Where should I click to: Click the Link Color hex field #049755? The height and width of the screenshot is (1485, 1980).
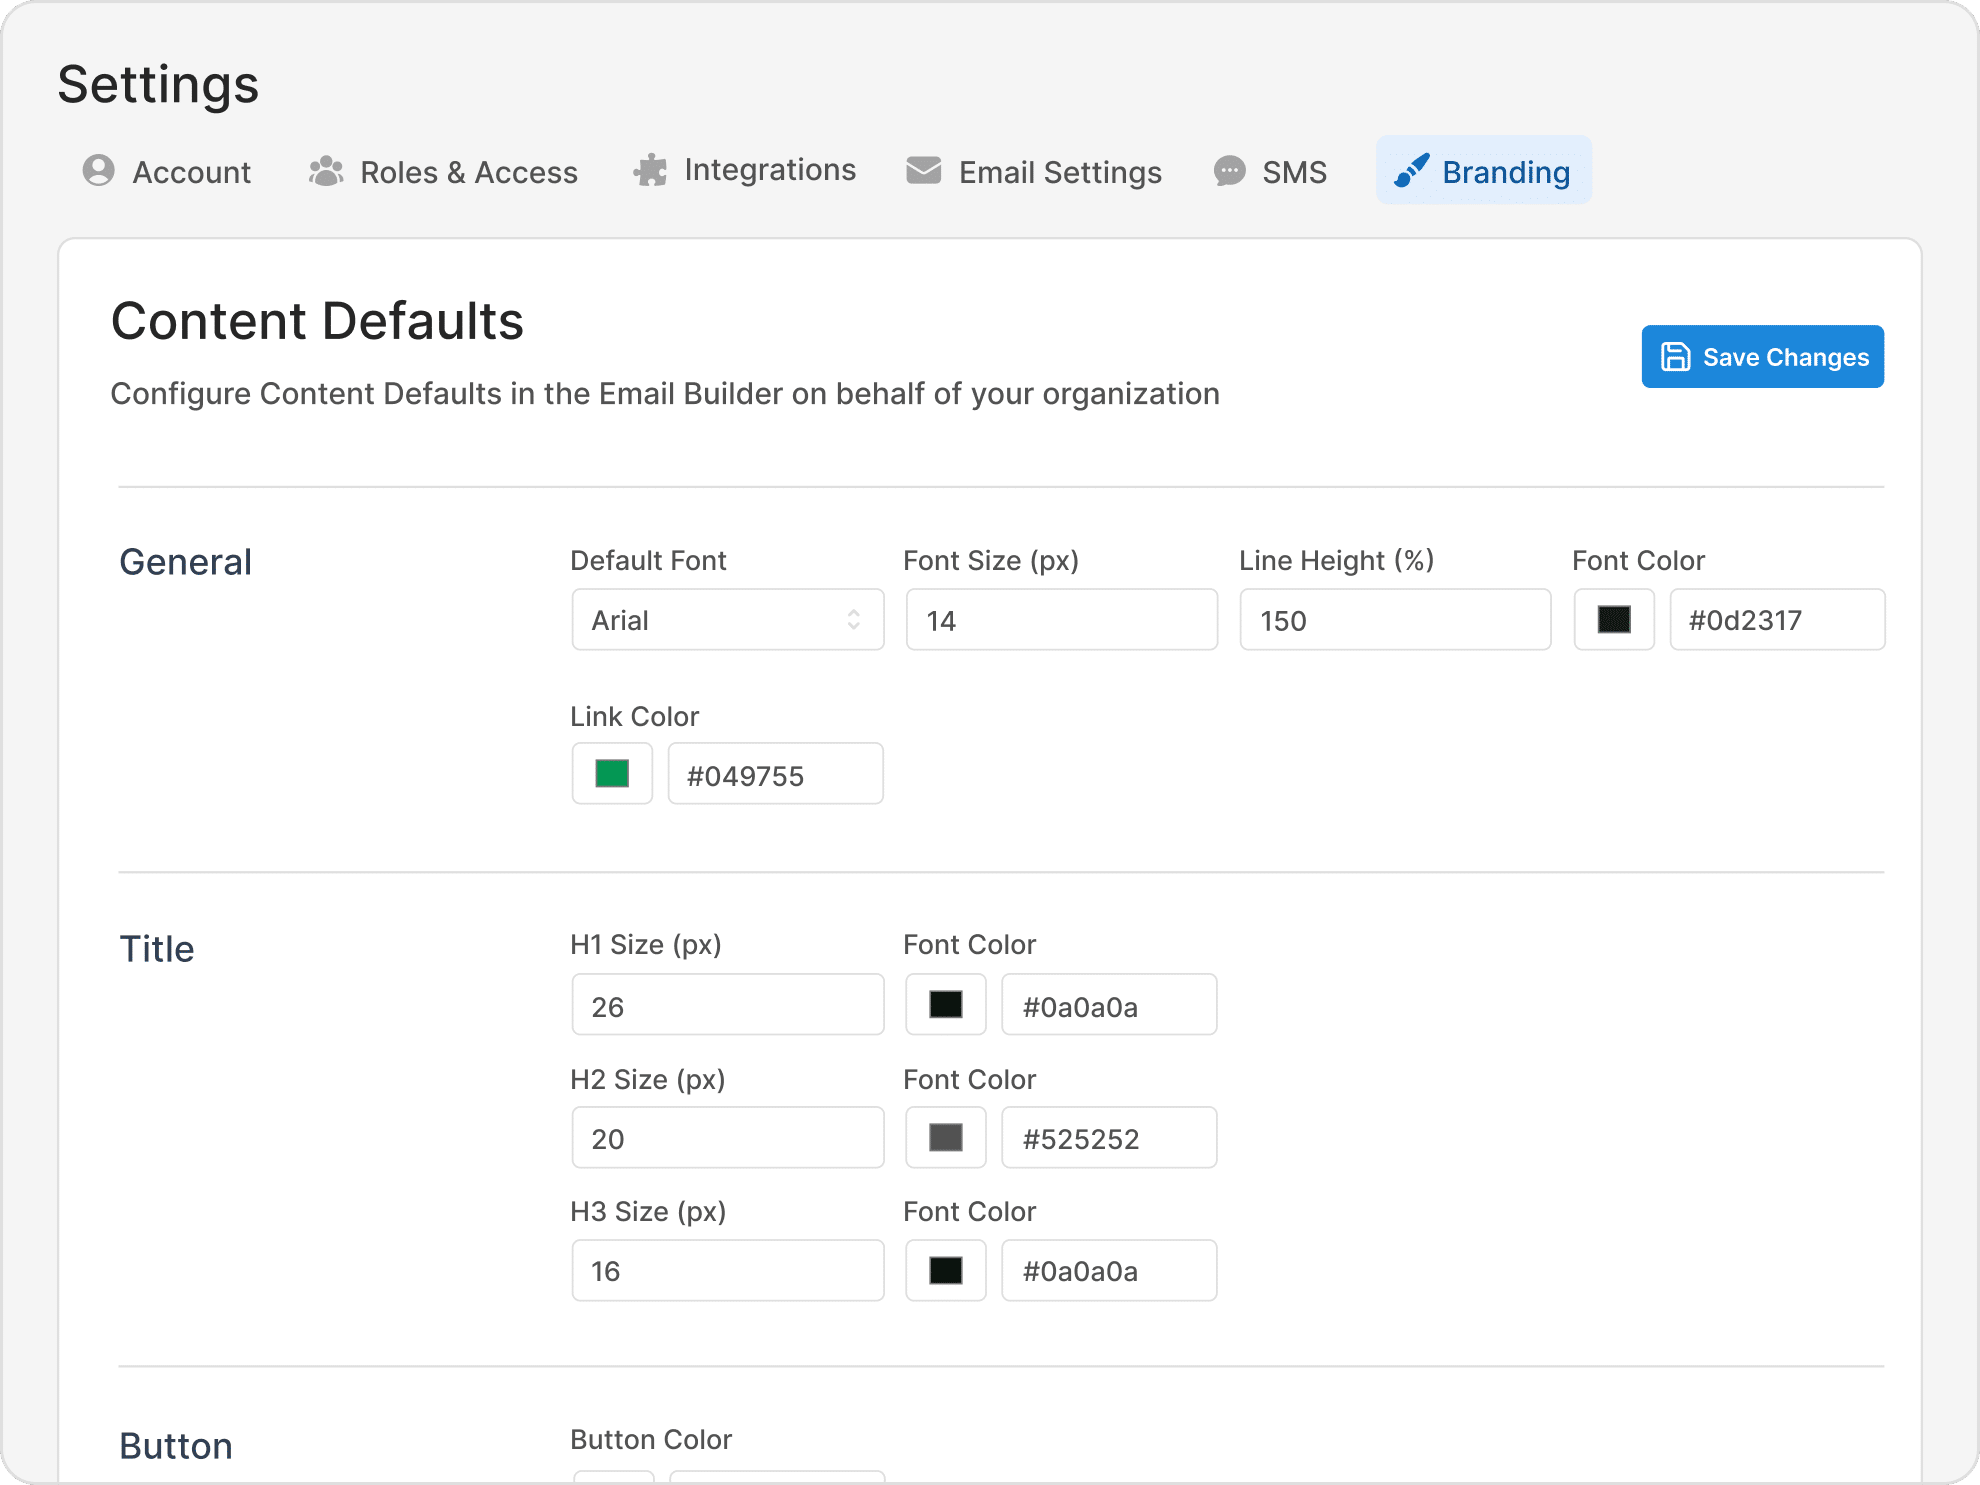coord(775,775)
